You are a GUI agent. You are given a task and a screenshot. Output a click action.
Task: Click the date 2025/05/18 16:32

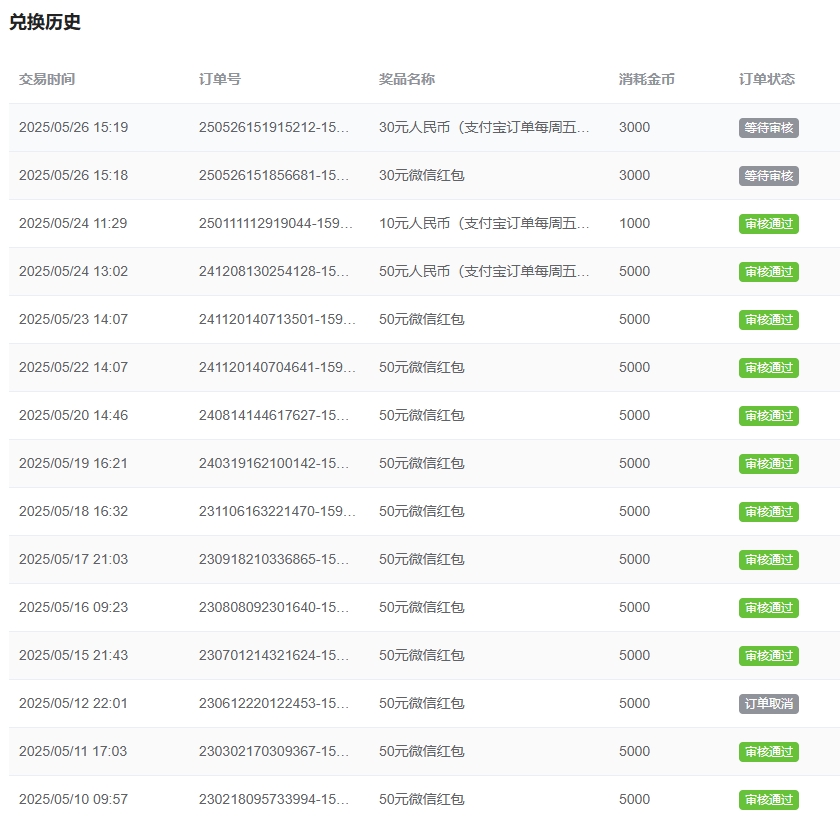point(73,512)
